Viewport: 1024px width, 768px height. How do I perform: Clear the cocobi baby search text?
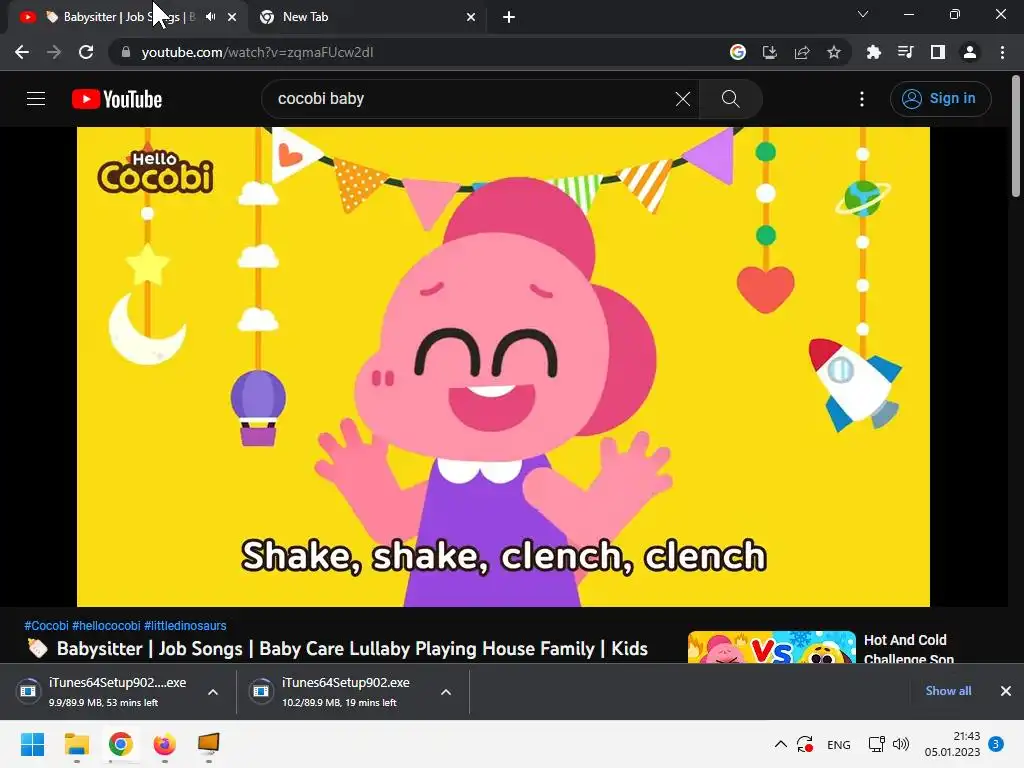click(682, 99)
